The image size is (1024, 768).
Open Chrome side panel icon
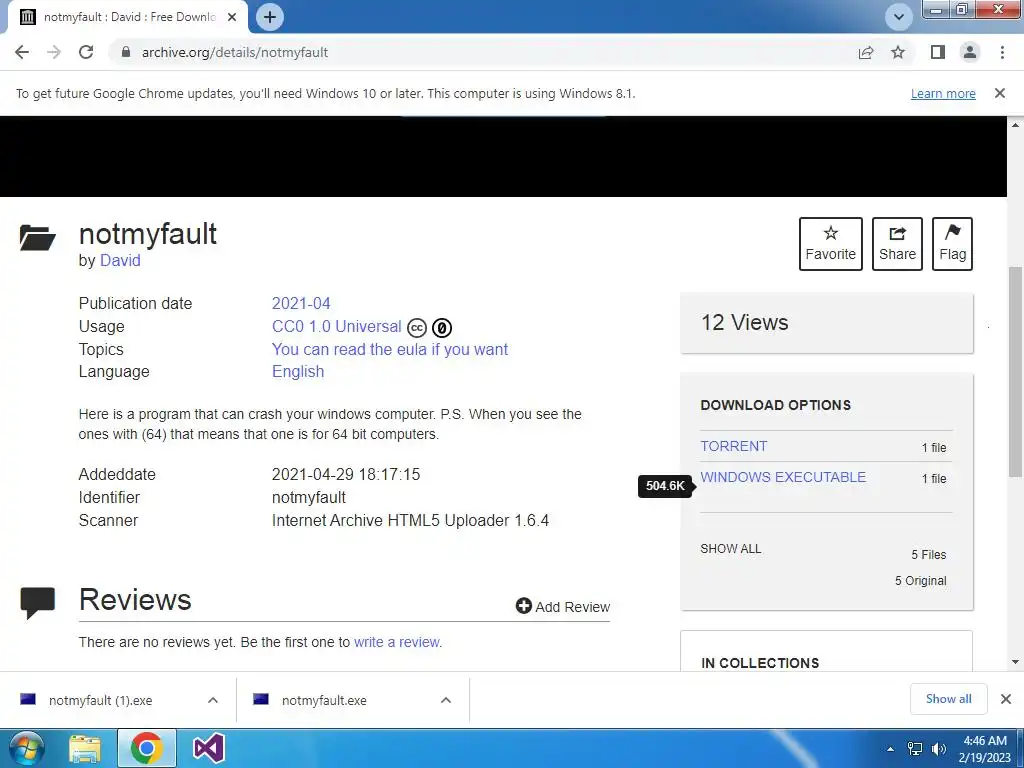coord(938,52)
